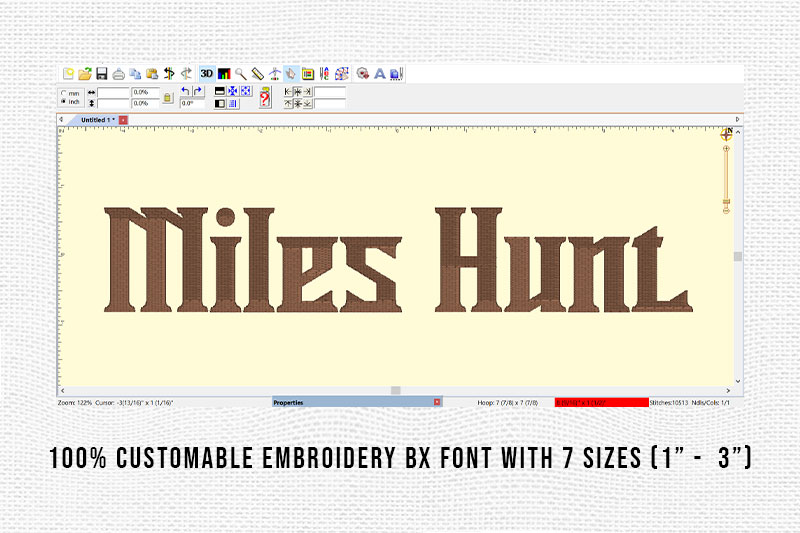Image resolution: width=800 pixels, height=533 pixels.
Task: Flip the design horizontally
Action: 220,104
